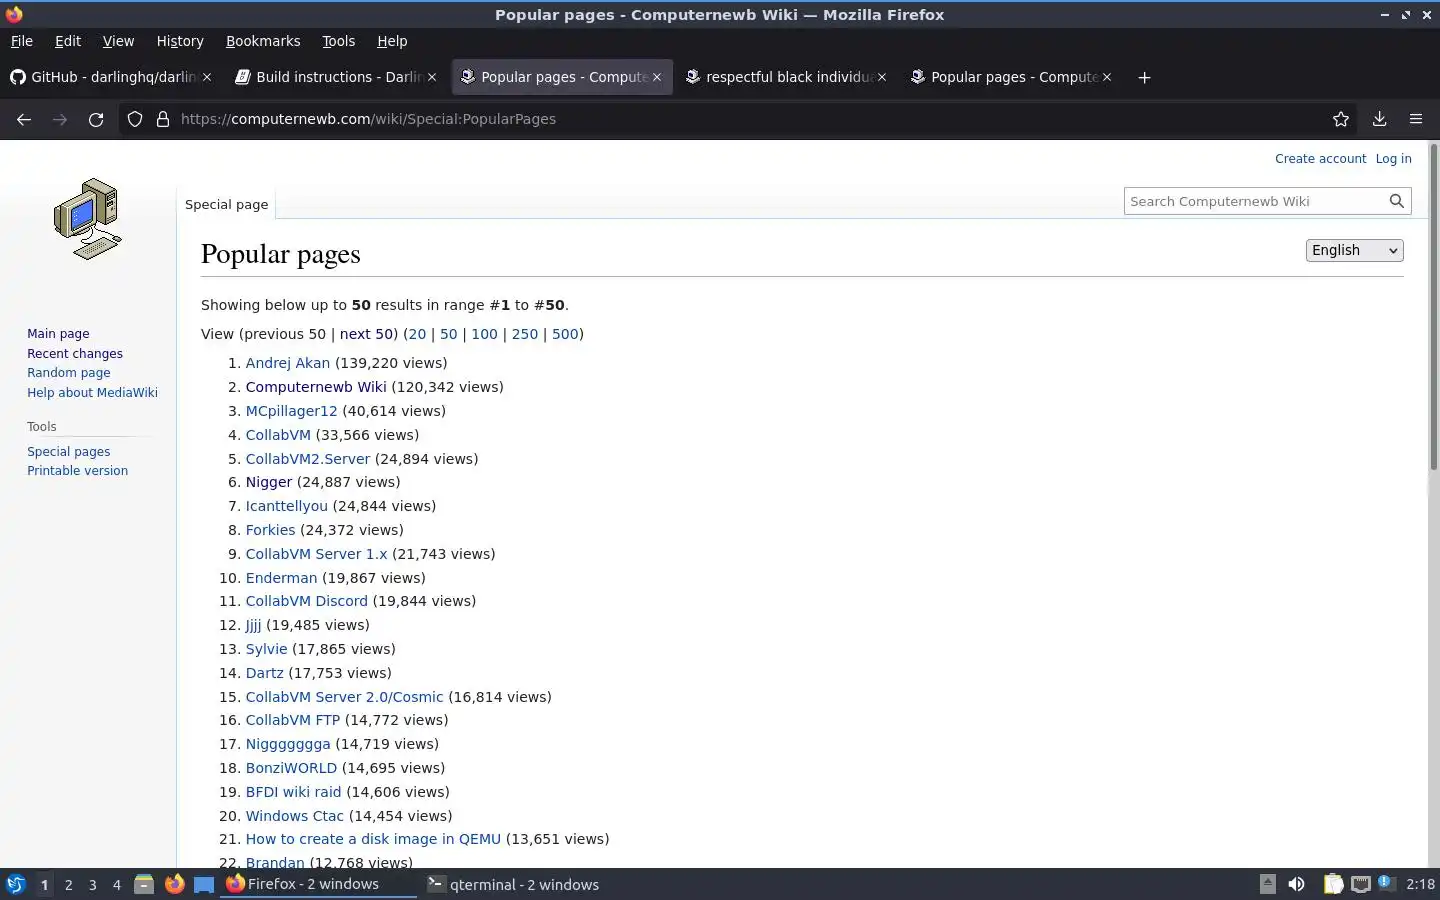Open How to create a disk image in QEMU
Screen dimensions: 1440x900
tap(373, 839)
